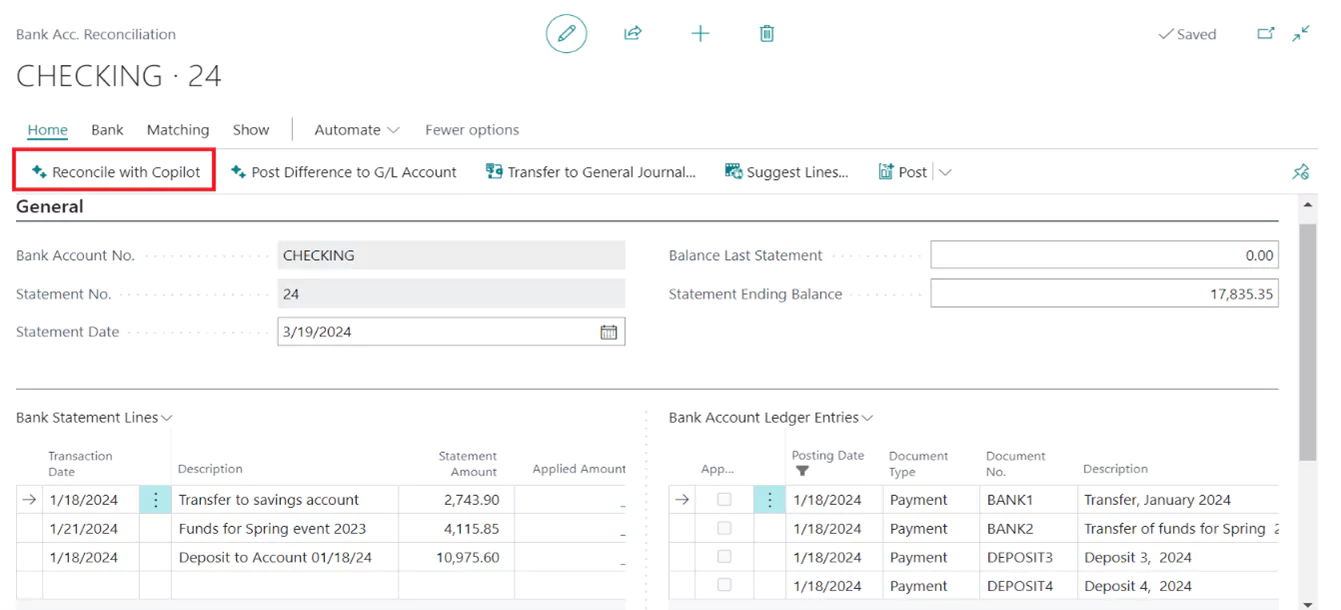Click the scrollbar up arrow
Image resolution: width=1341 pixels, height=610 pixels.
point(1307,205)
